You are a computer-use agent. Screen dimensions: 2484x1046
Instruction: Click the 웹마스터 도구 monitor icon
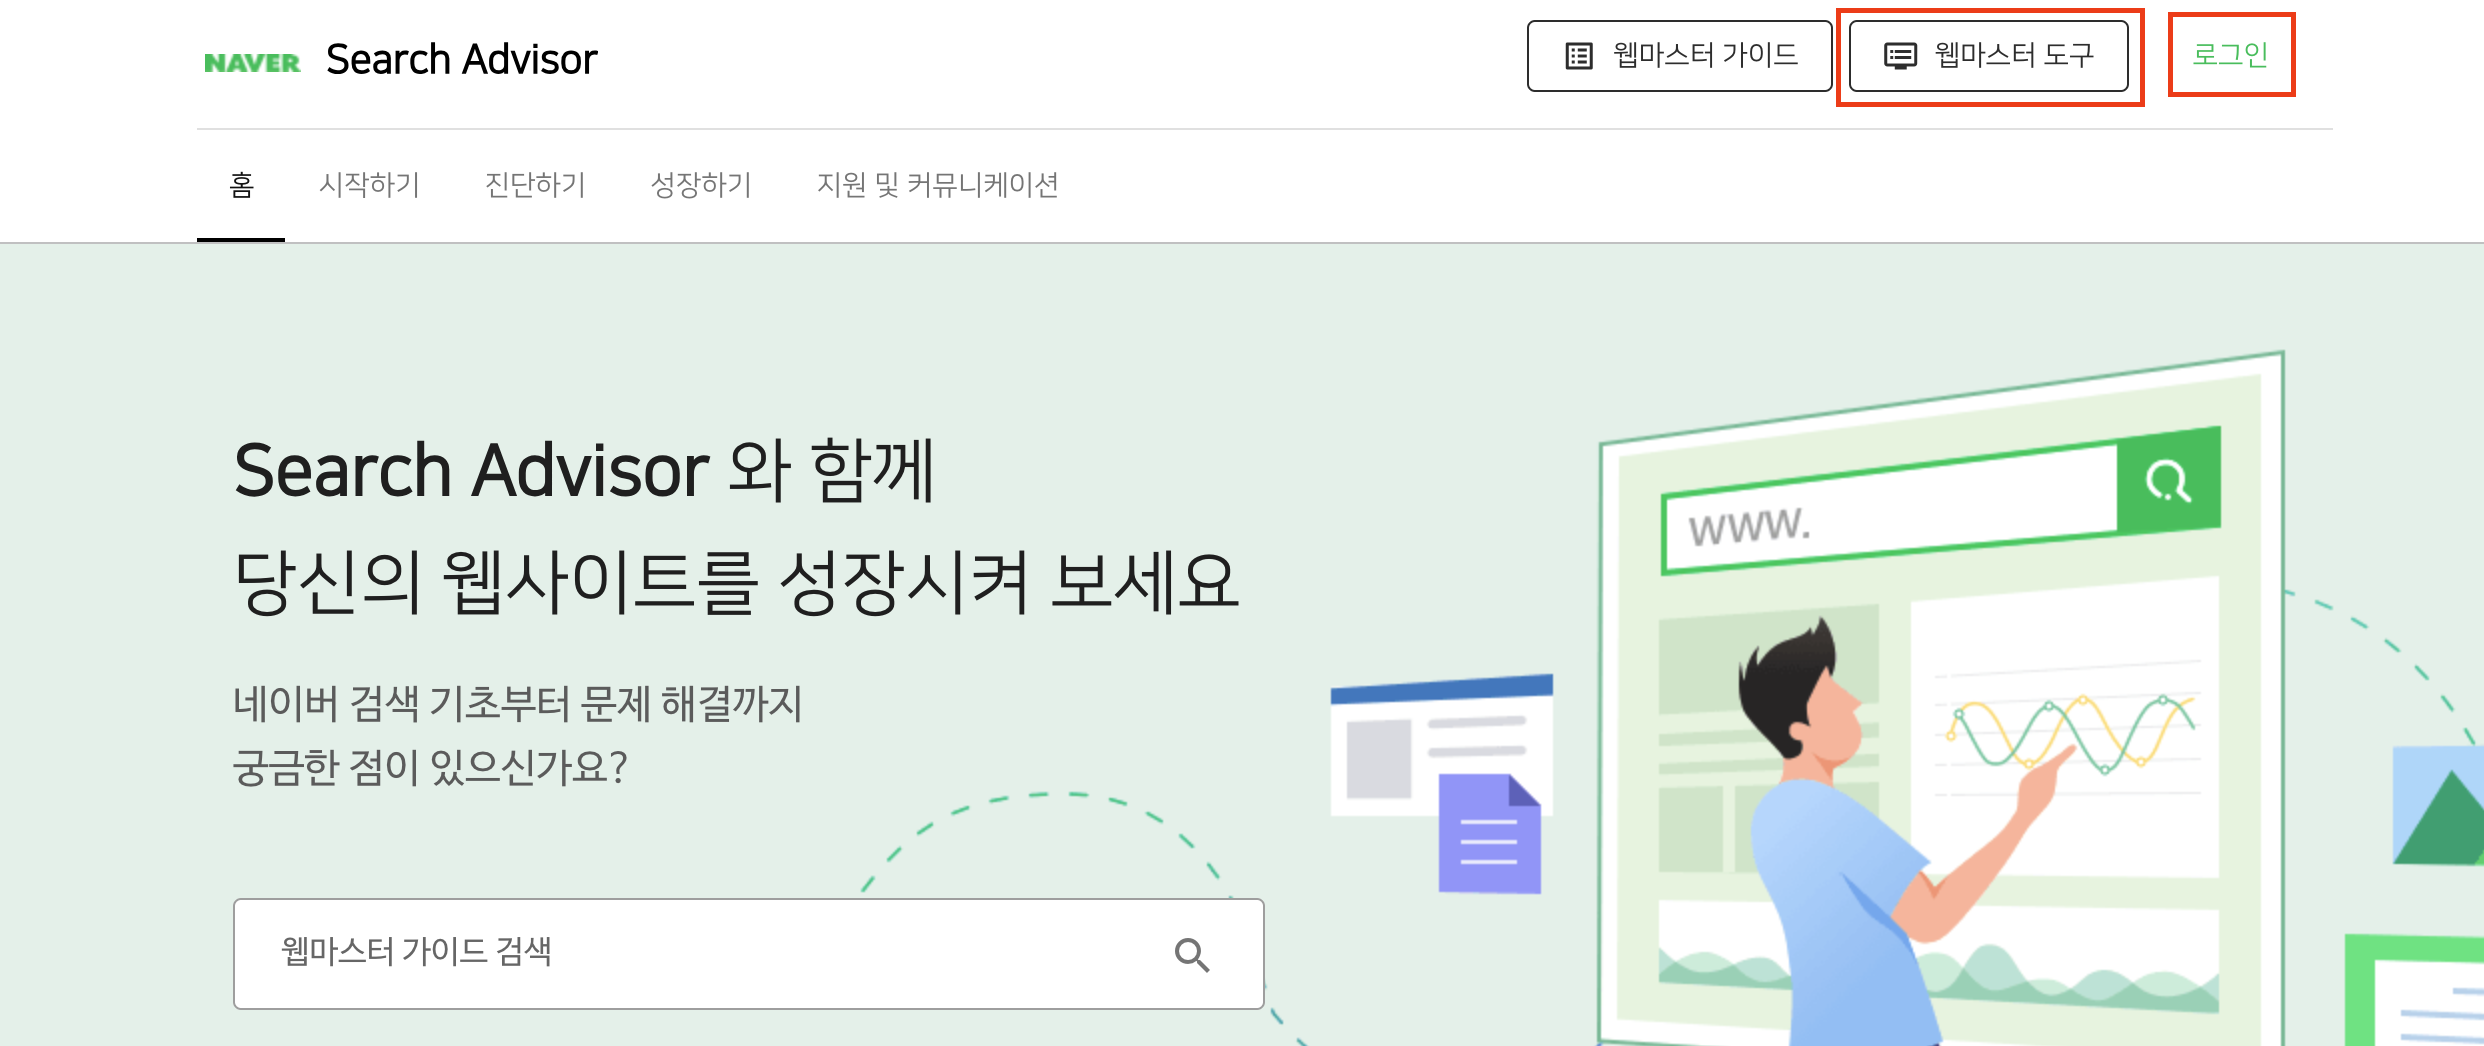pos(1900,56)
